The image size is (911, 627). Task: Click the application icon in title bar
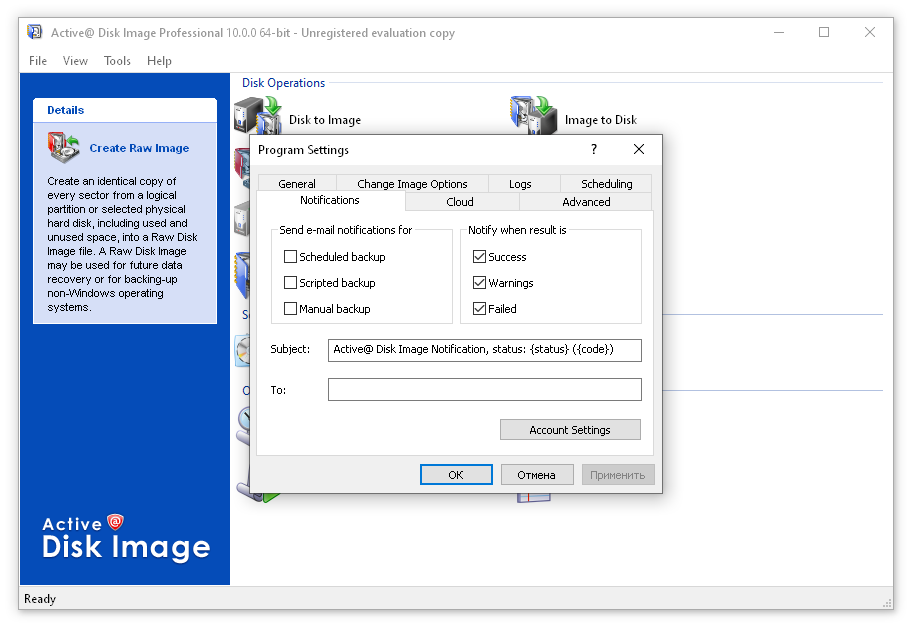click(35, 32)
